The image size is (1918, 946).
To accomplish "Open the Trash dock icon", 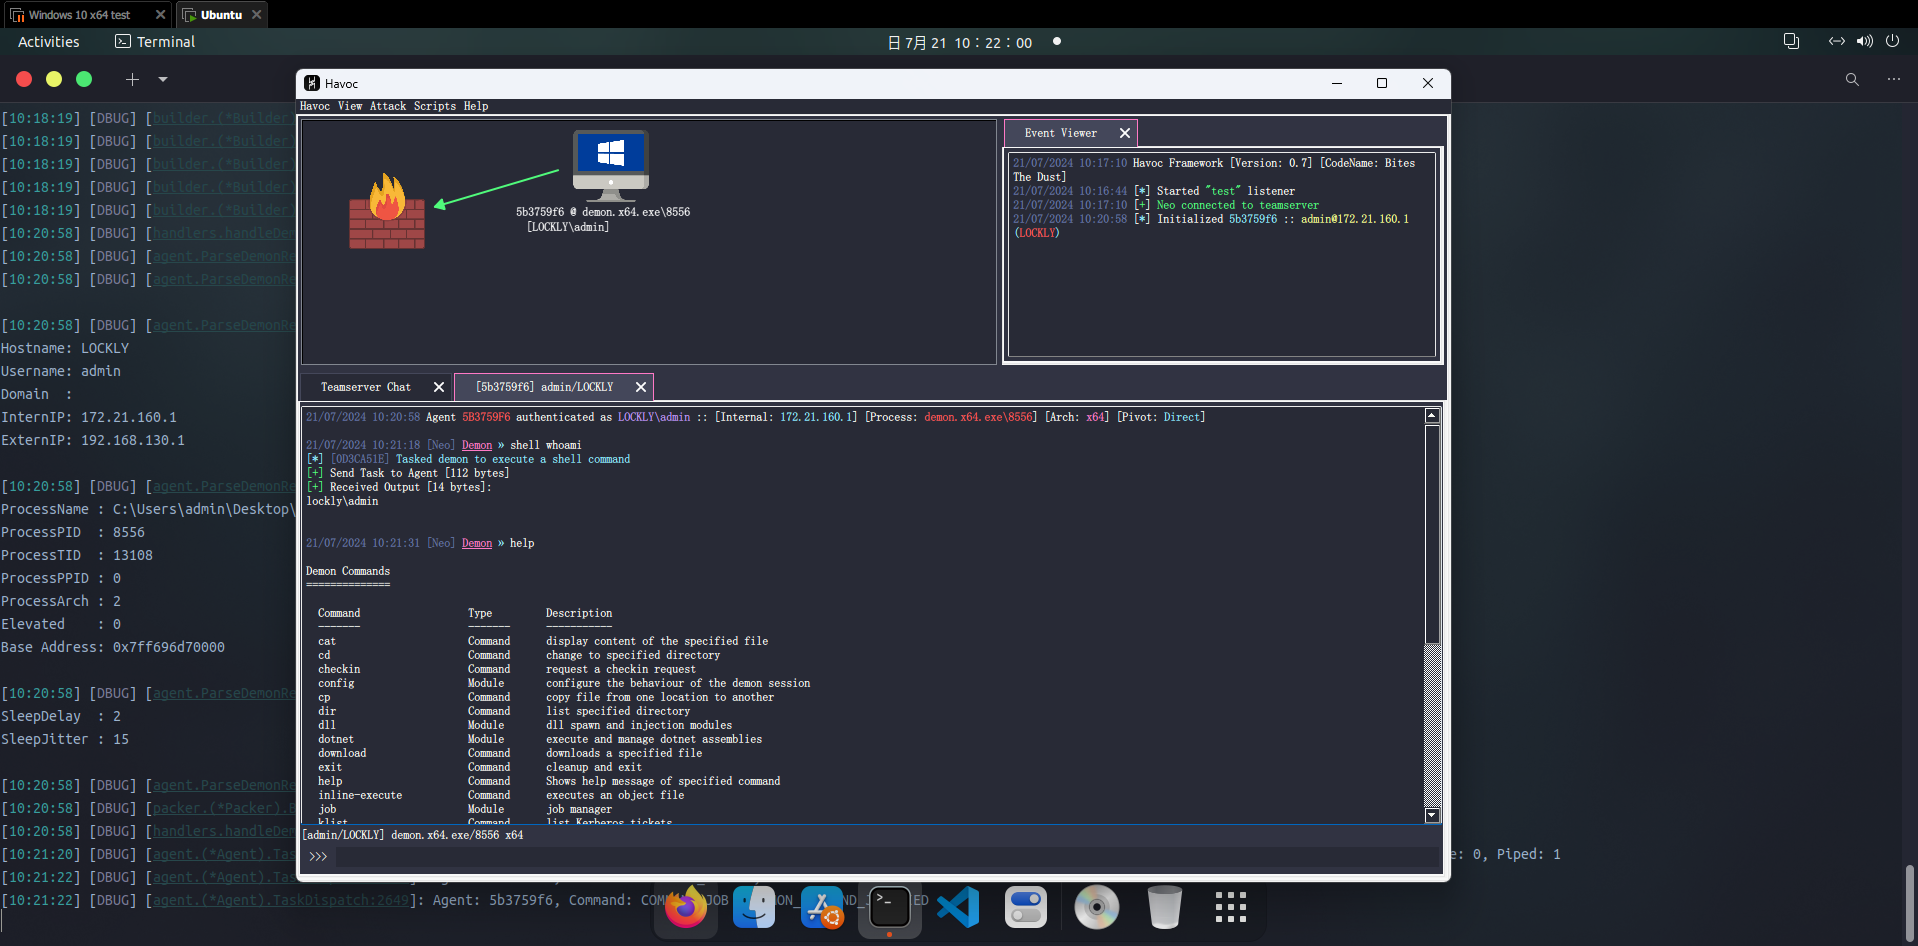I will click(x=1164, y=908).
